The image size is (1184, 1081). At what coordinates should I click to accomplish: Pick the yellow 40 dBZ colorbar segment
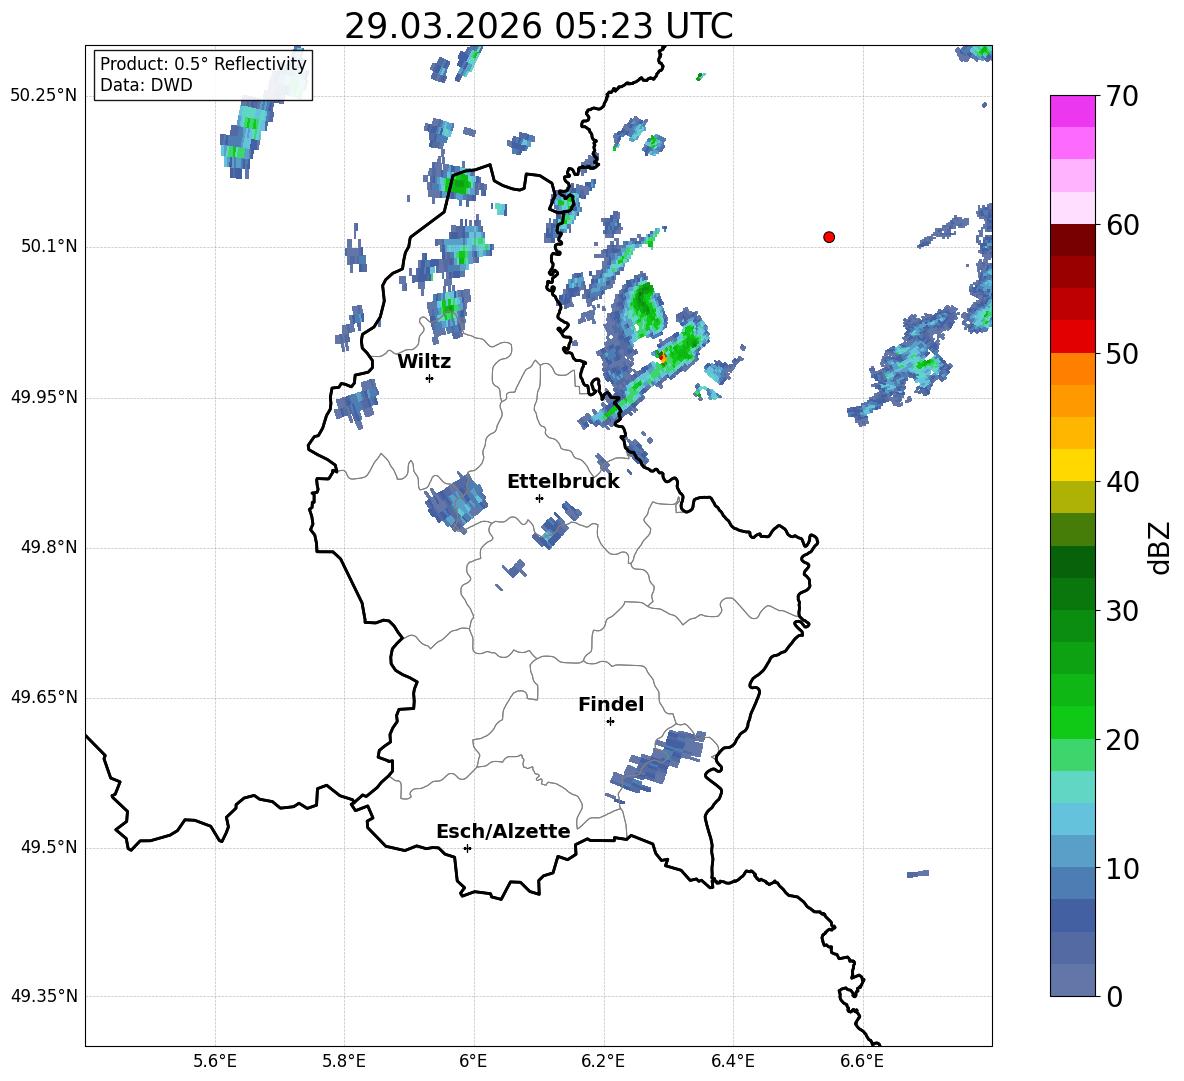coord(1073,465)
